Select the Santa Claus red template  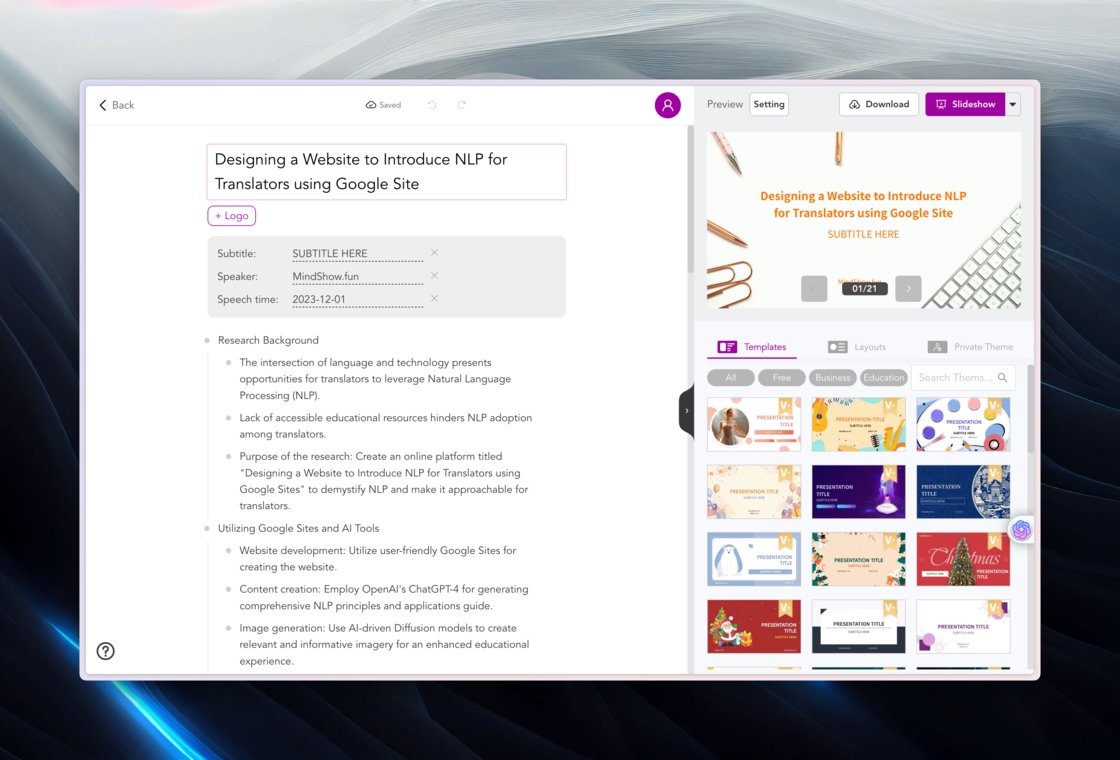click(754, 626)
